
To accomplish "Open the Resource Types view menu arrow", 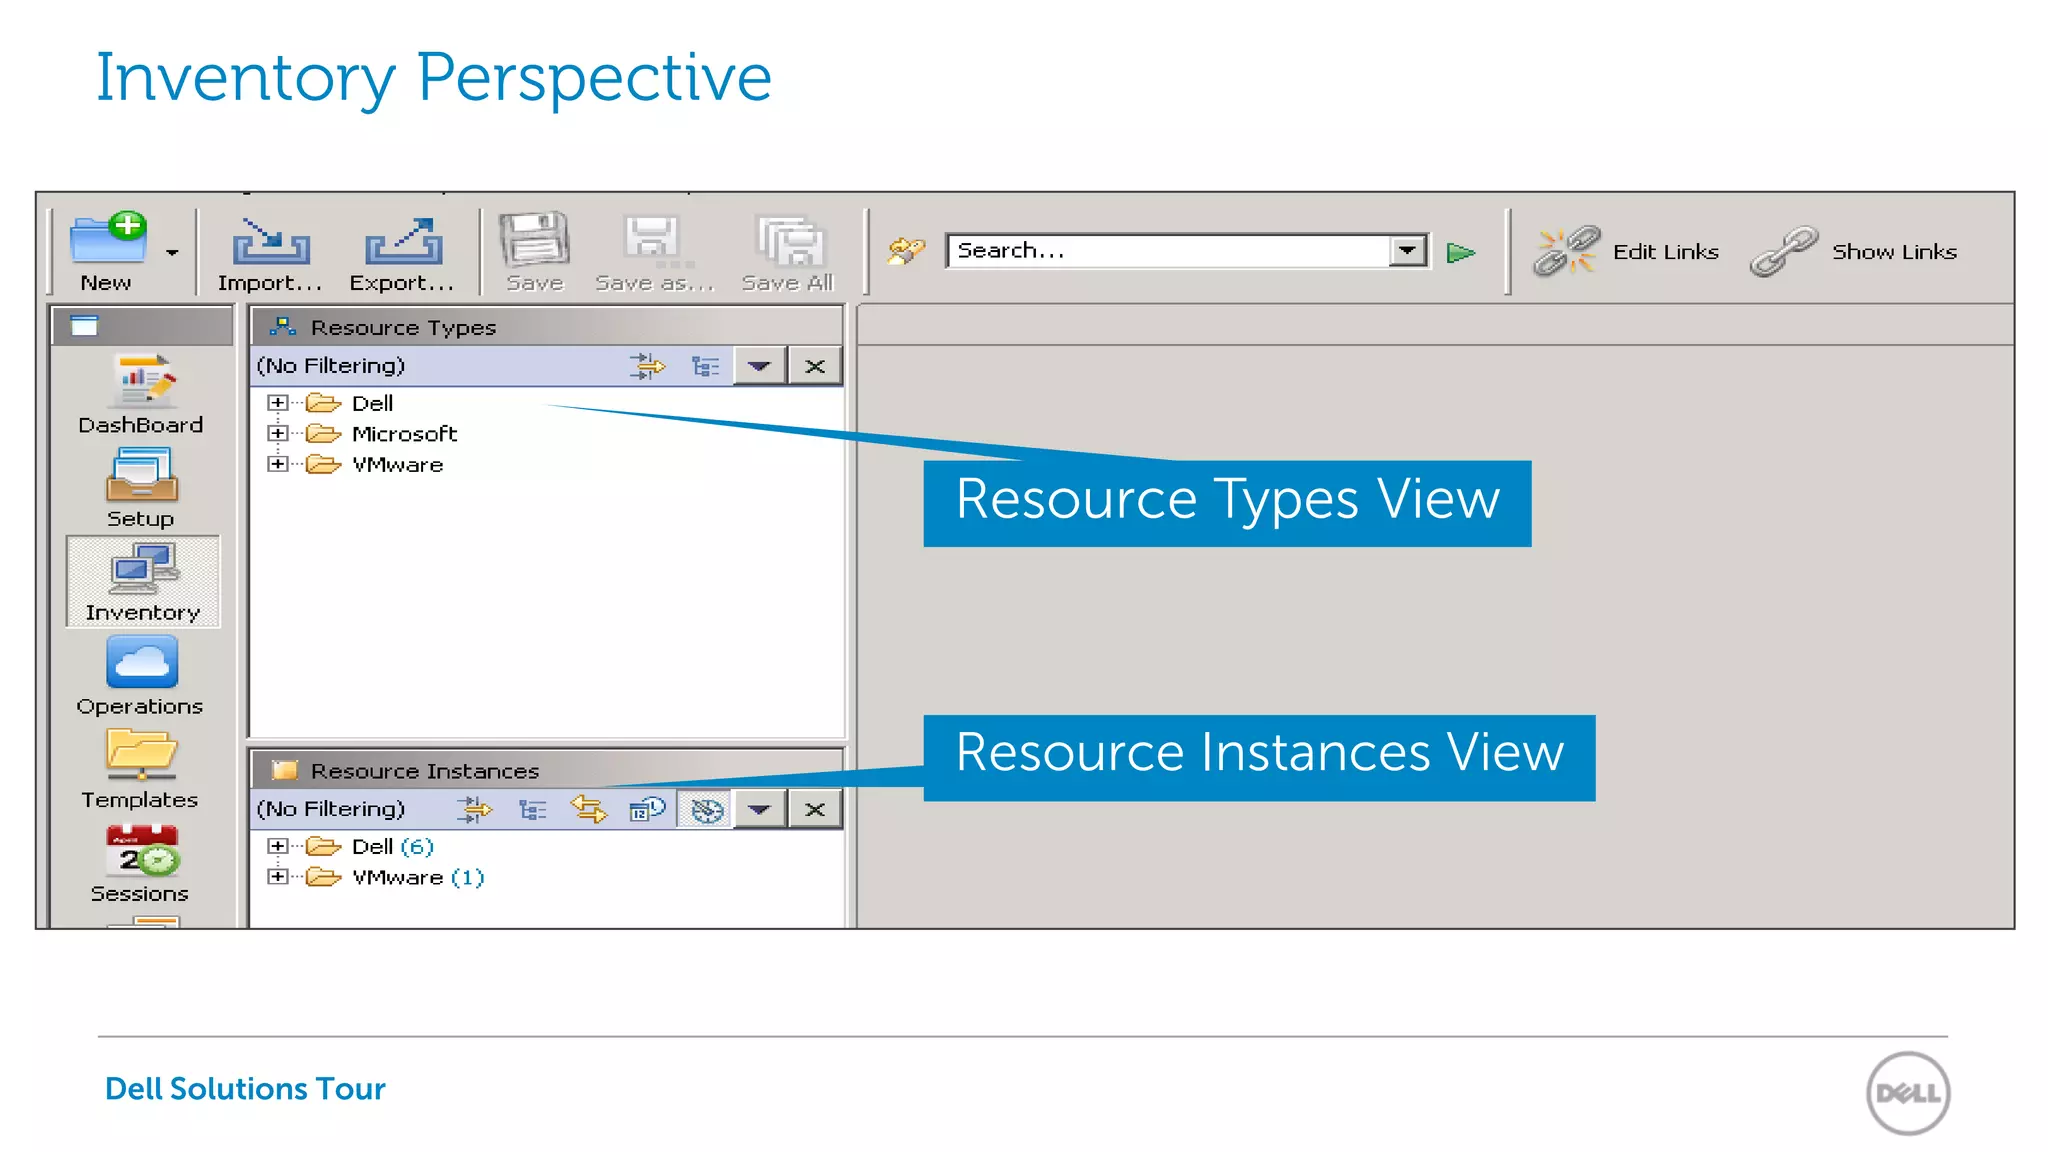I will pos(760,367).
